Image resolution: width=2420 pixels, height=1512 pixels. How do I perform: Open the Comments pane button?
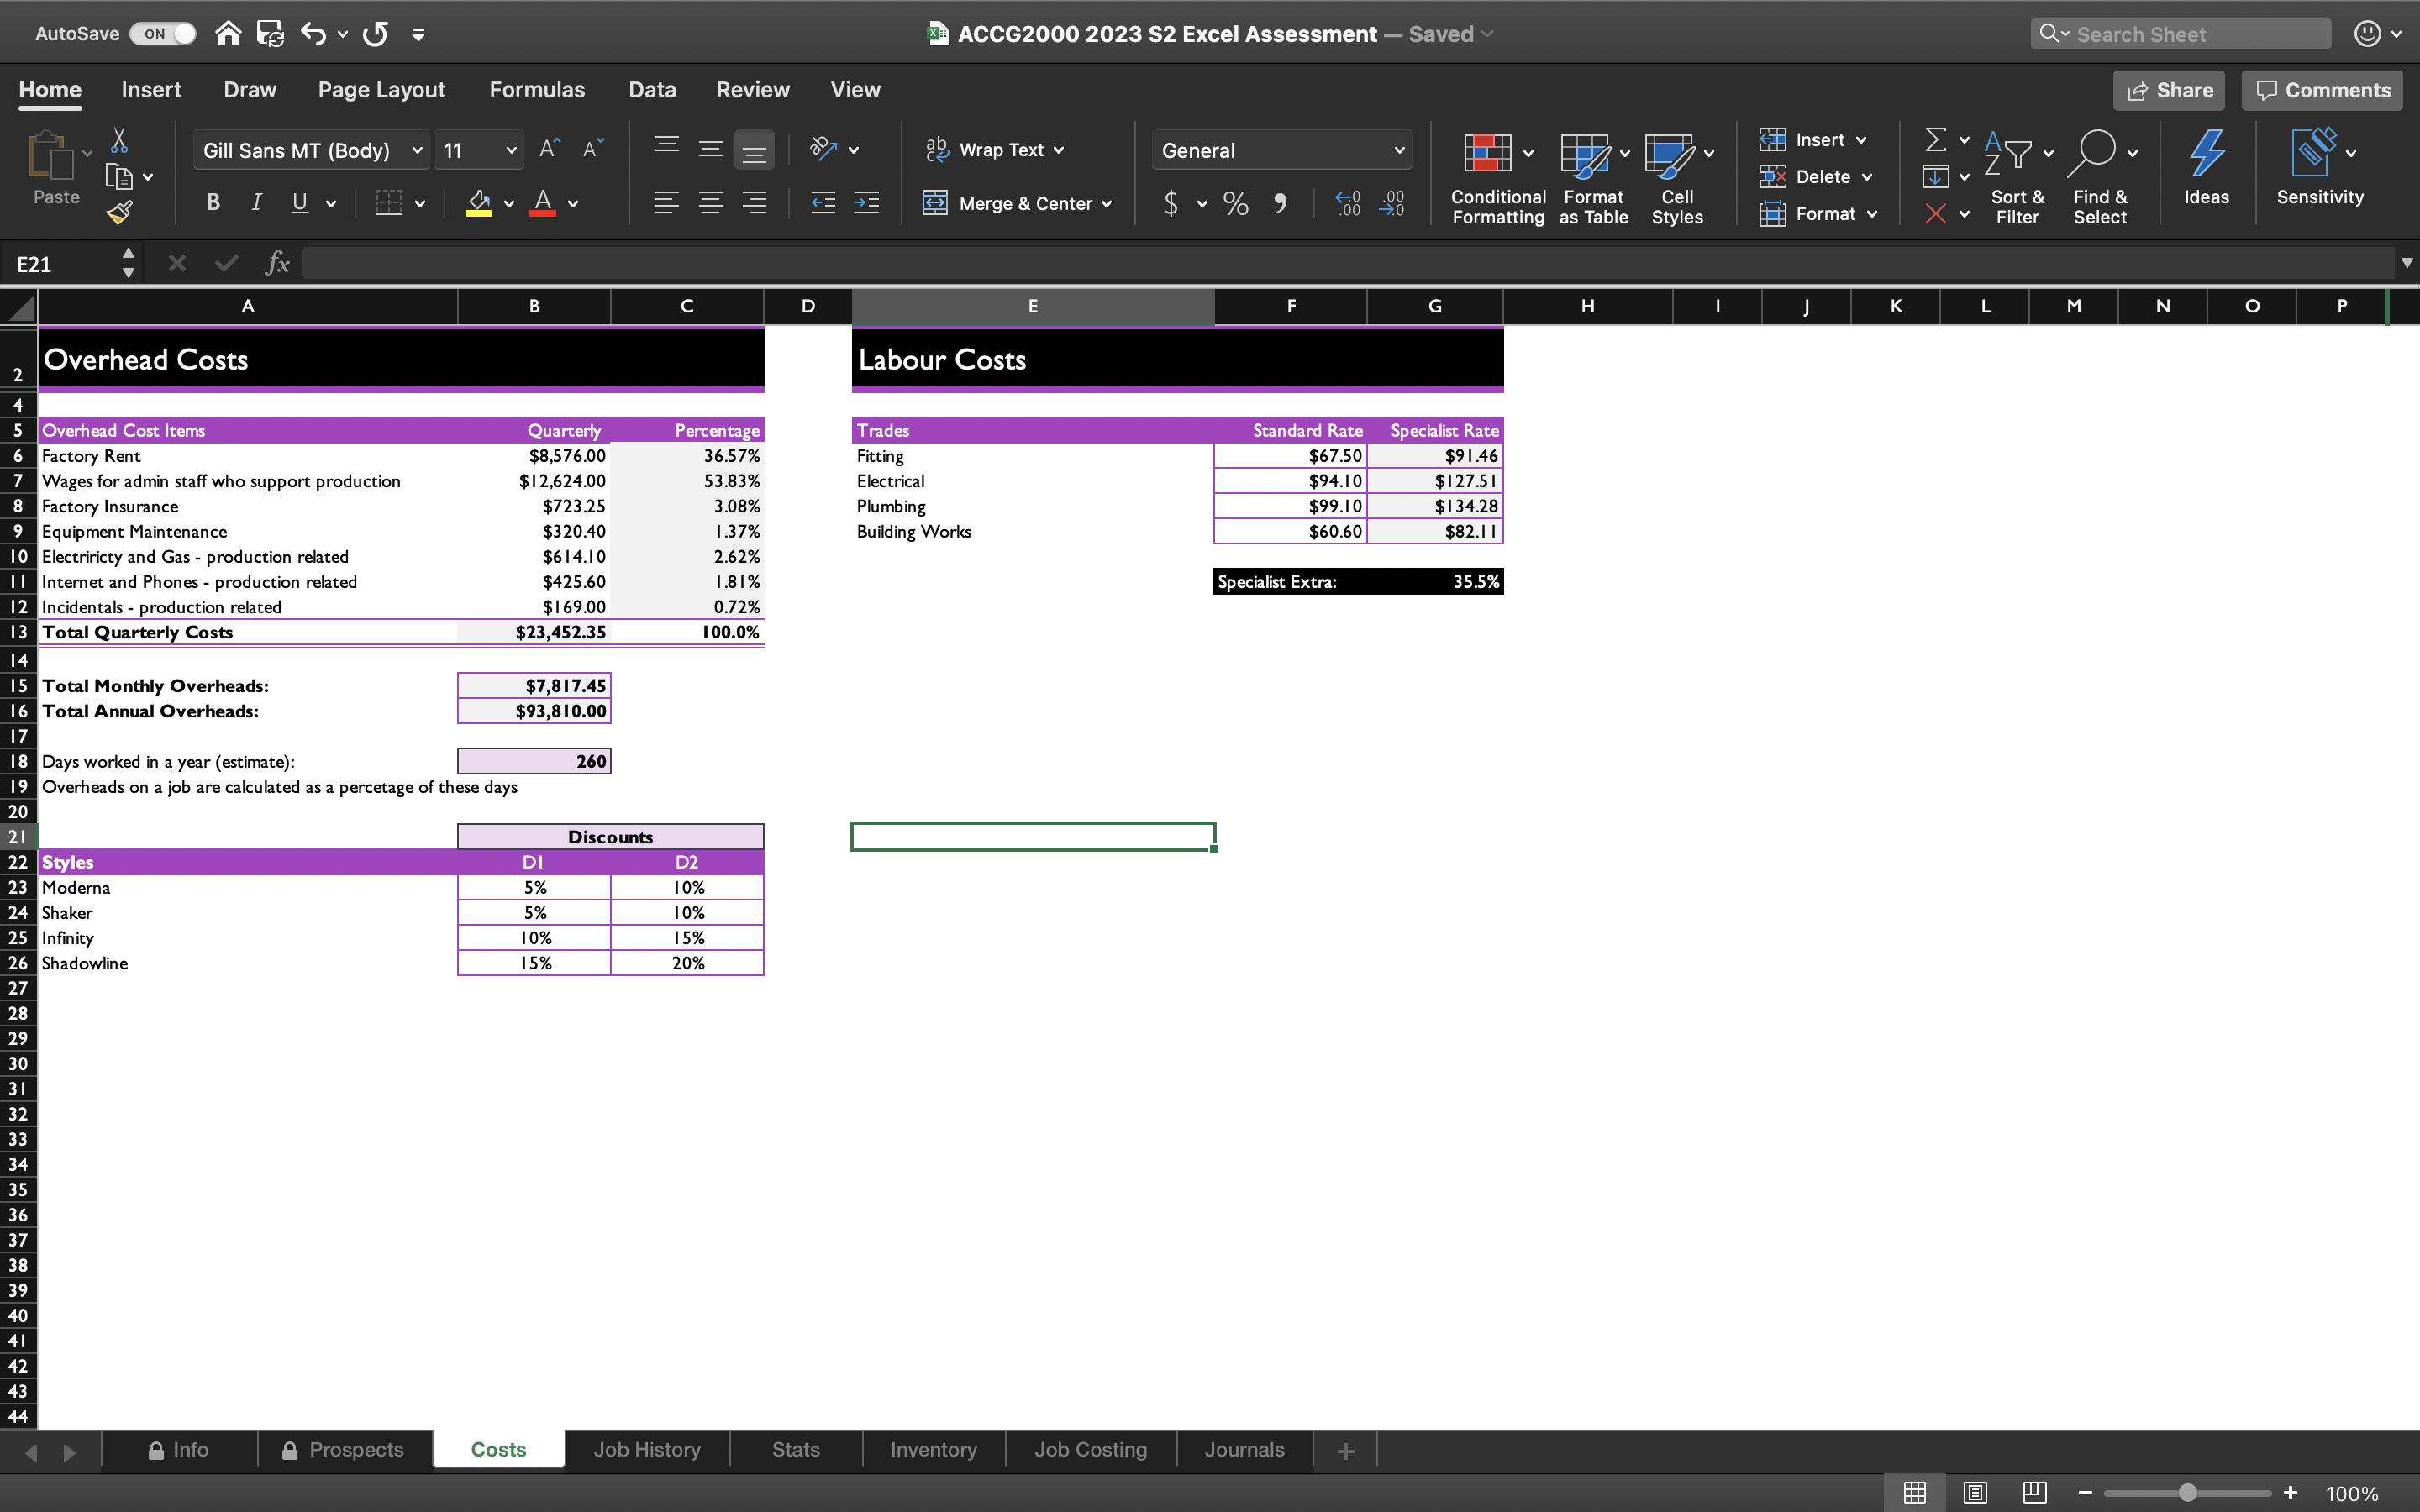tap(2322, 90)
